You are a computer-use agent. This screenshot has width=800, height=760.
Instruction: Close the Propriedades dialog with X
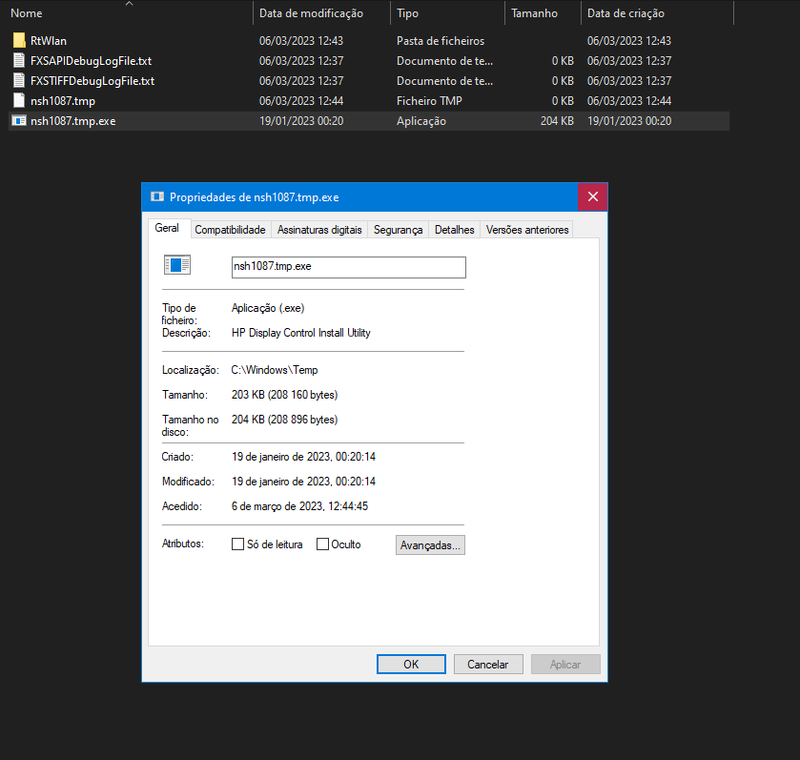coord(592,197)
